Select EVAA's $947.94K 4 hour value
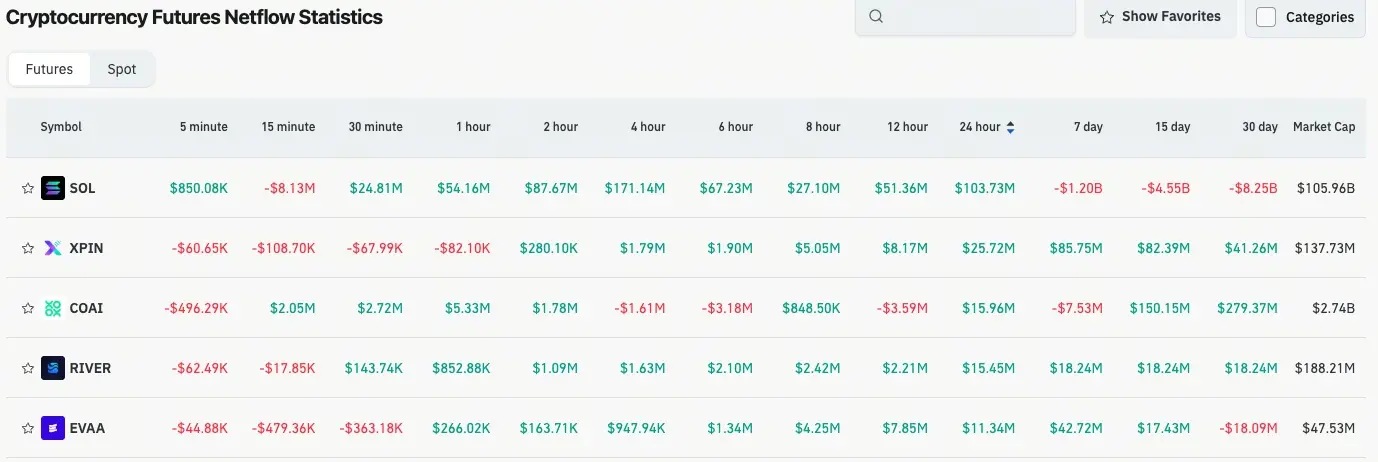This screenshot has width=1378, height=462. tap(637, 428)
